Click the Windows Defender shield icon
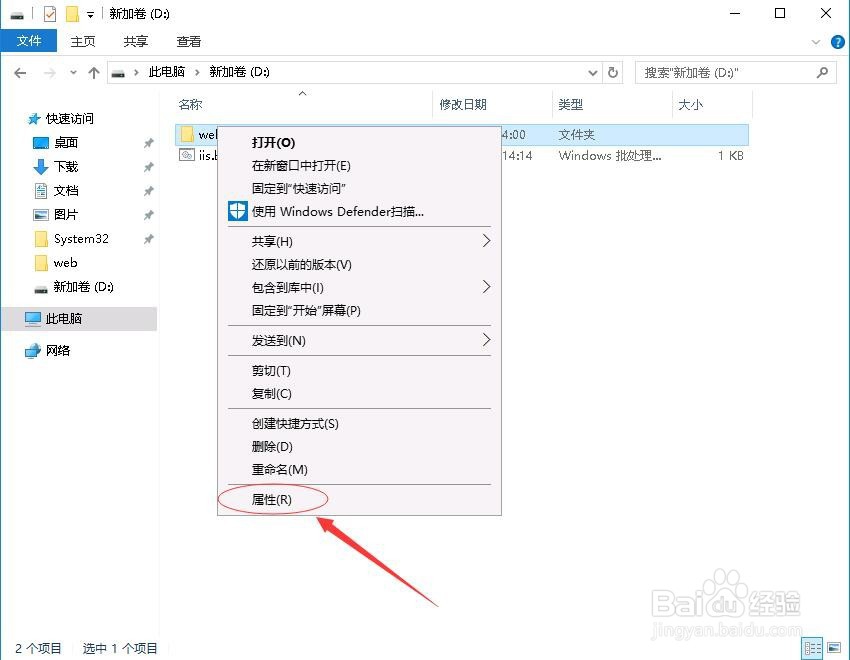Viewport: 850px width, 660px height. coord(237,211)
